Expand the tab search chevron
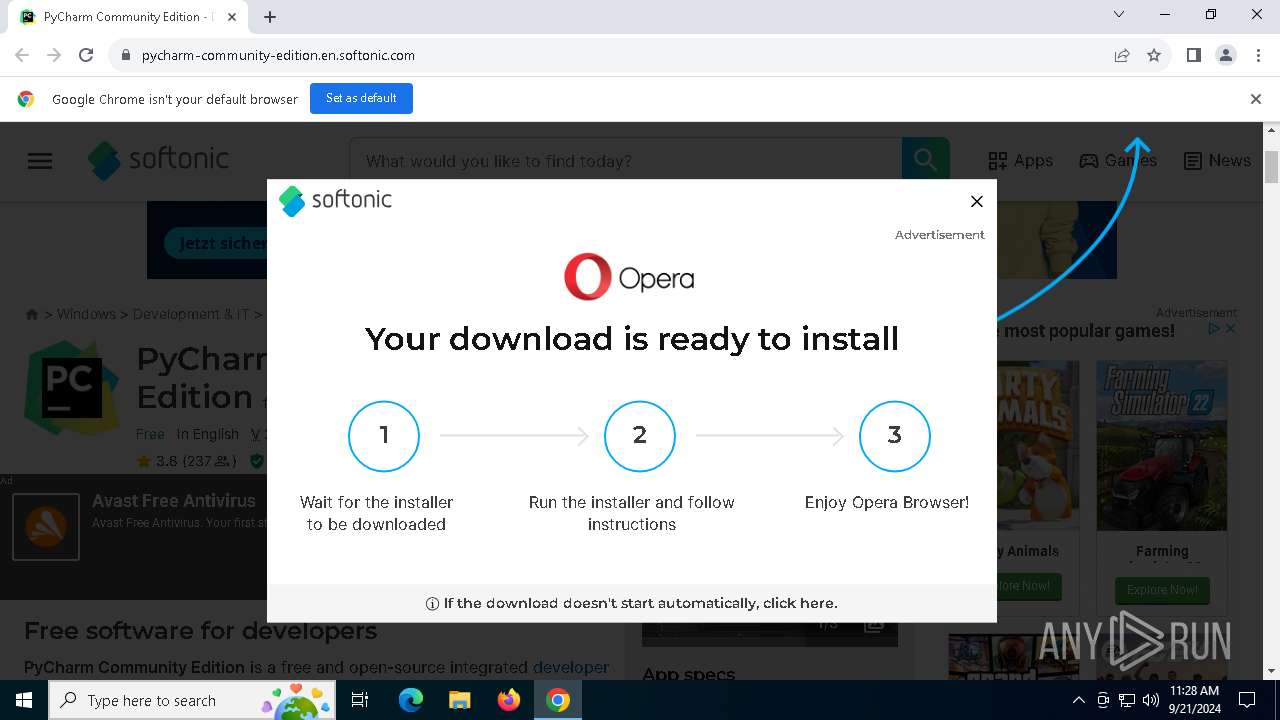1280x720 pixels. coord(1119,14)
